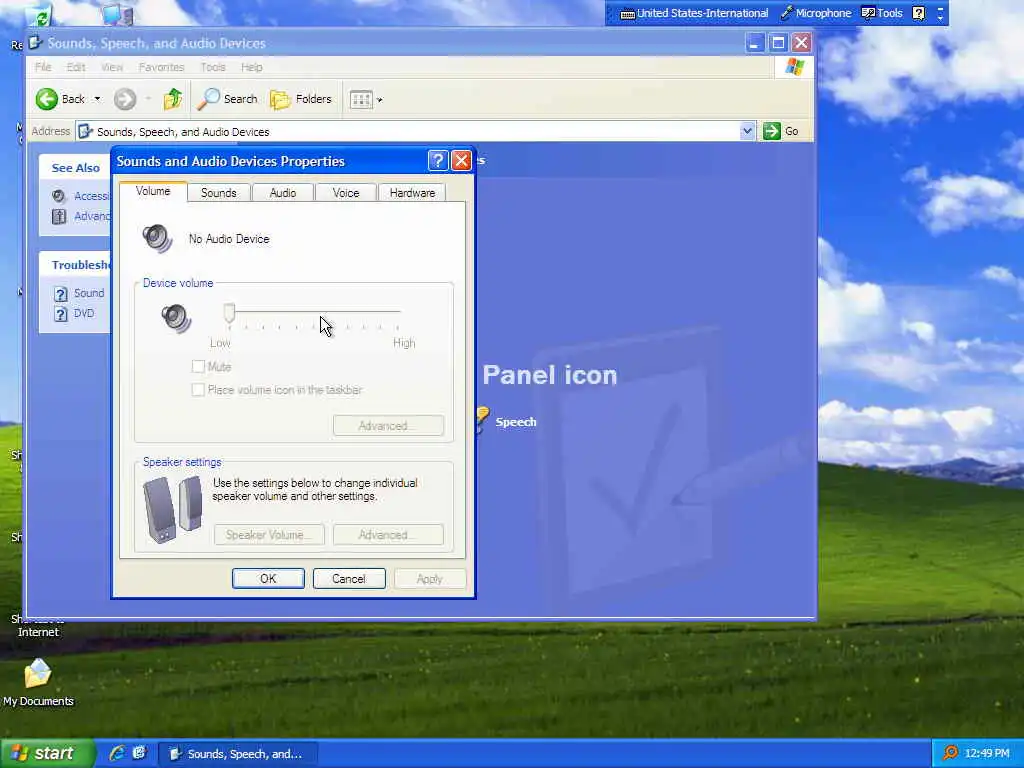
Task: Open the Views icon in toolbar
Action: point(361,99)
